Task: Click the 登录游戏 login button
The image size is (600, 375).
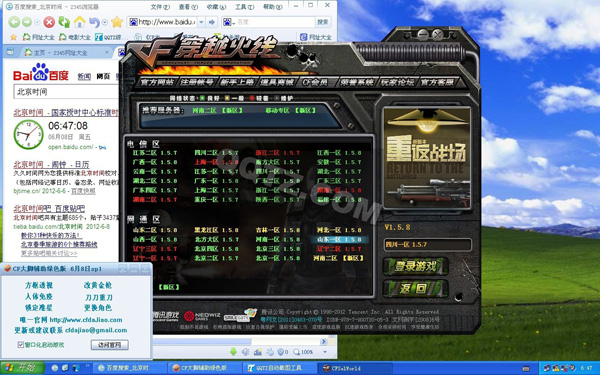Action: click(x=415, y=266)
